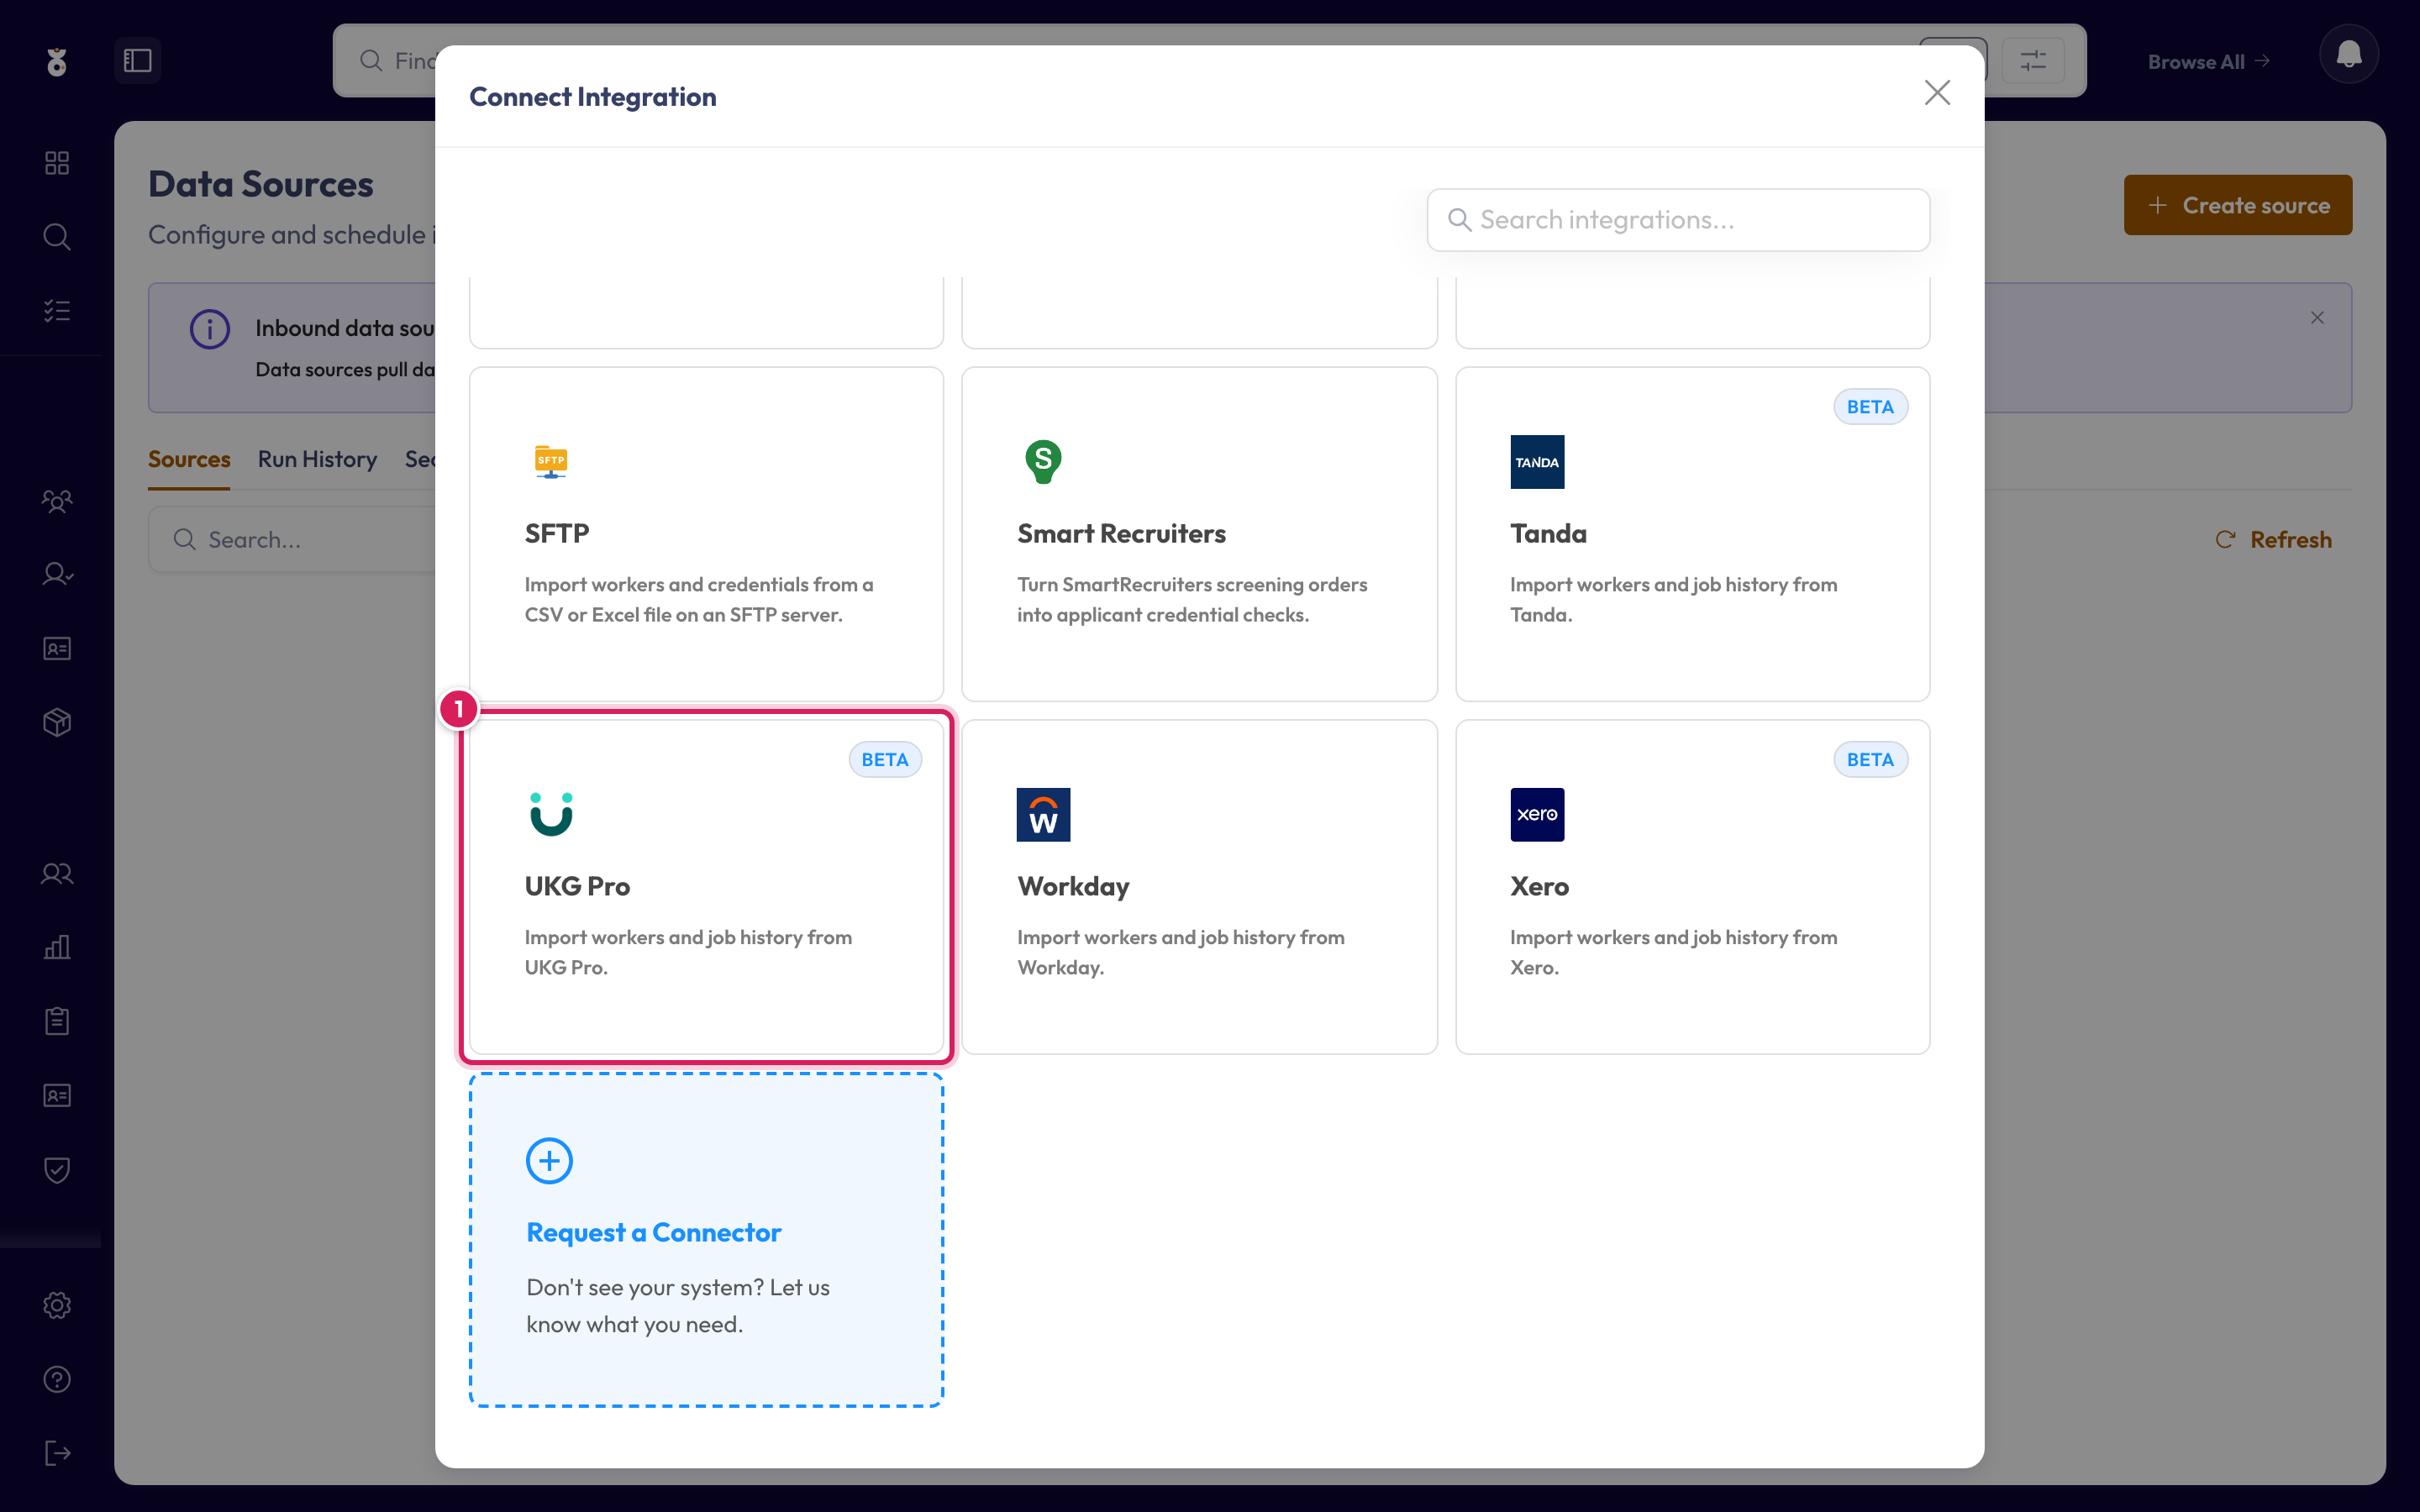Click the Search integrations field
Image resolution: width=2420 pixels, height=1512 pixels.
pyautogui.click(x=1678, y=220)
